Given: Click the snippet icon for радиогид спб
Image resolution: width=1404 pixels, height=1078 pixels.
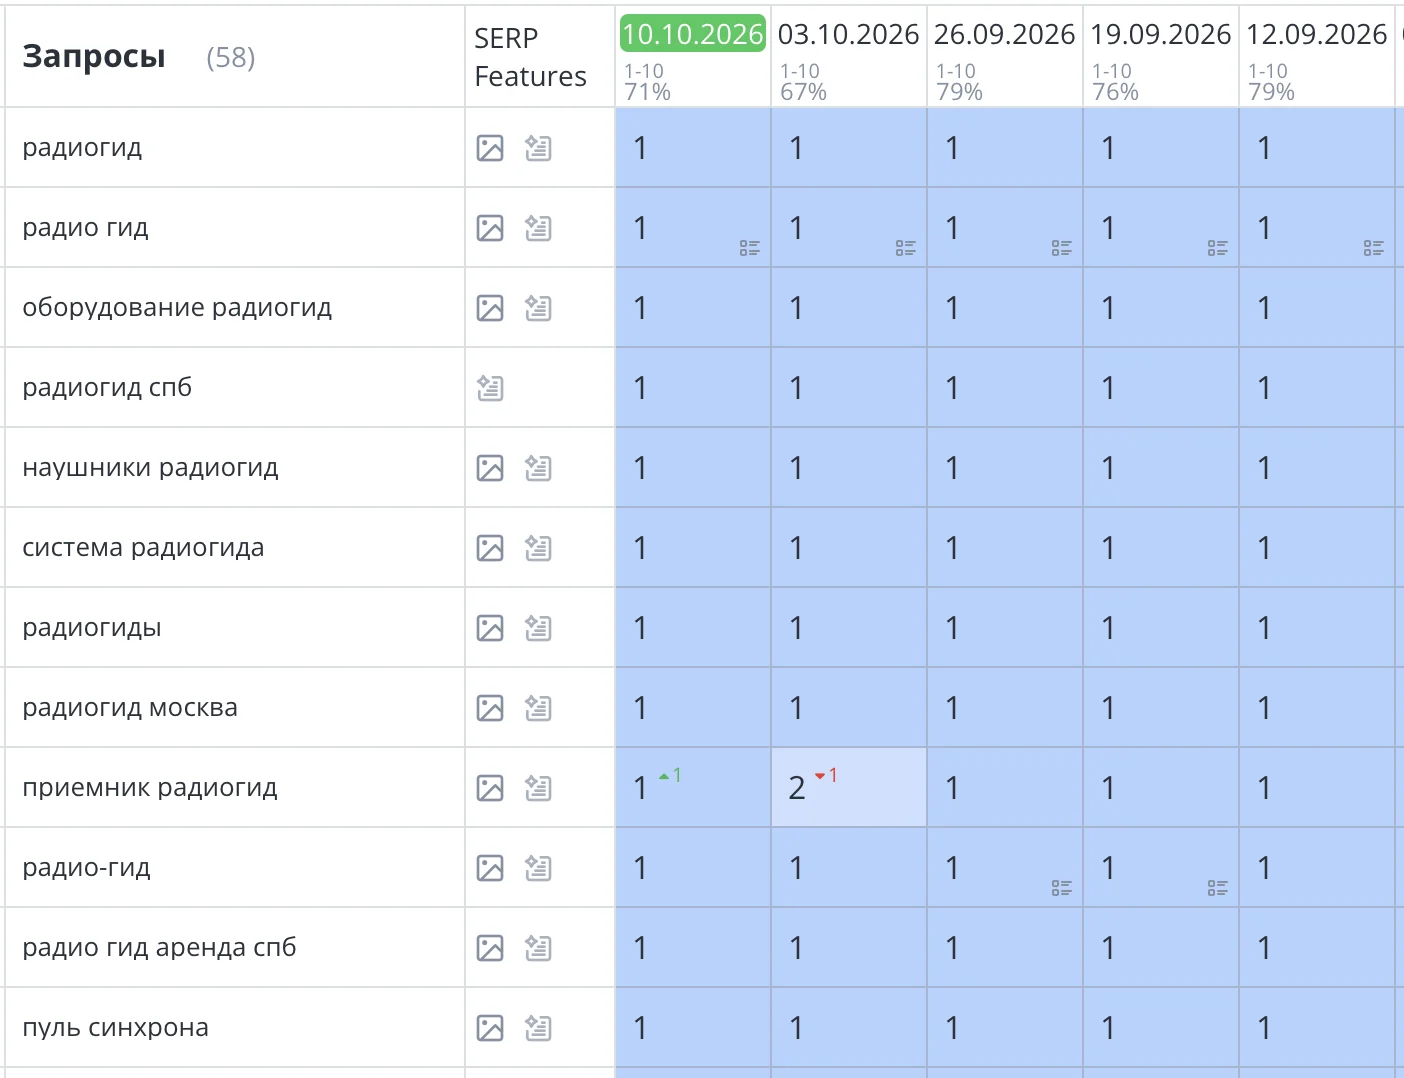Looking at the screenshot, I should [x=490, y=388].
